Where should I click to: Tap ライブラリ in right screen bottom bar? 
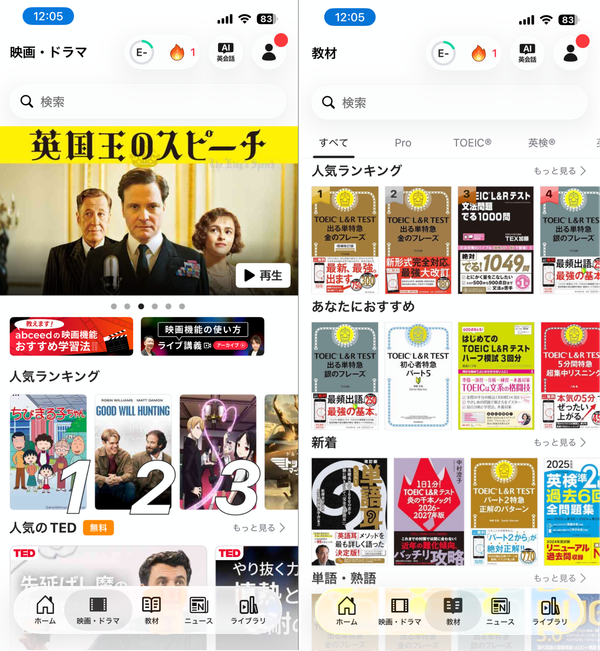pyautogui.click(x=550, y=611)
